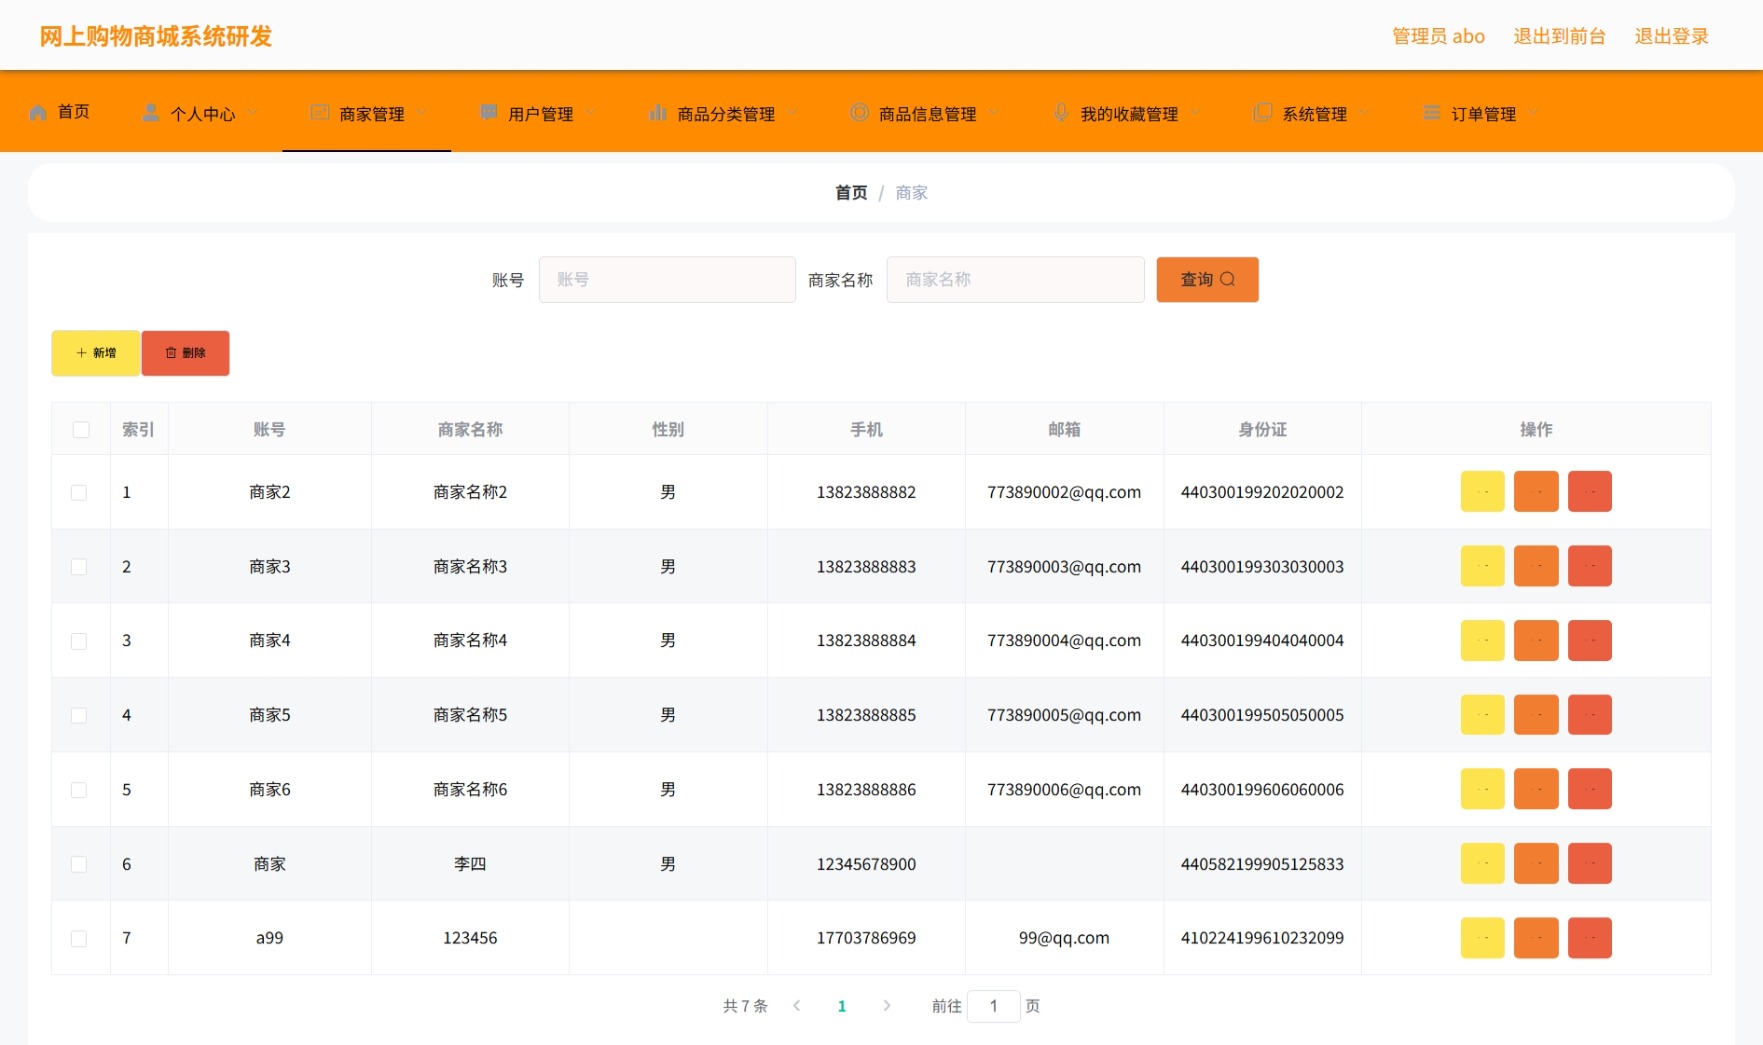1763x1045 pixels.
Task: Expand the 商品信息管理 dropdown arrow
Action: (993, 112)
